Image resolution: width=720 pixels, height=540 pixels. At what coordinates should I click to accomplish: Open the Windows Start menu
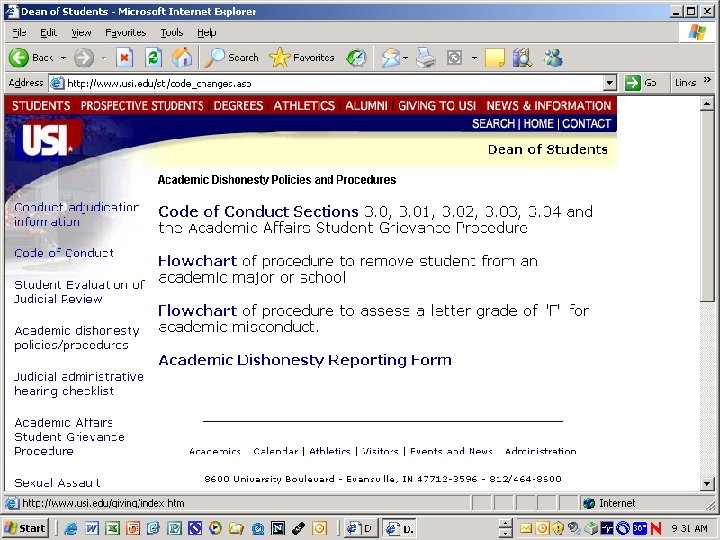26,528
